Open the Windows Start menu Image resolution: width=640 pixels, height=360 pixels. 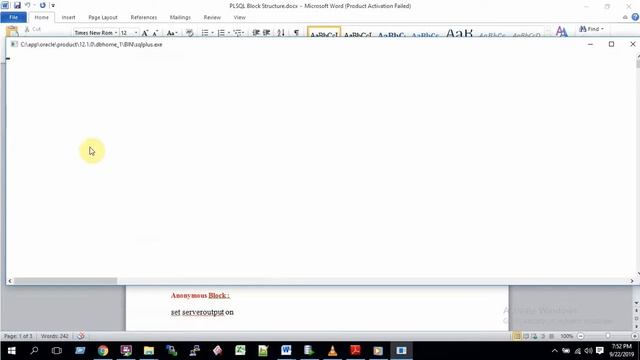[x=11, y=351]
